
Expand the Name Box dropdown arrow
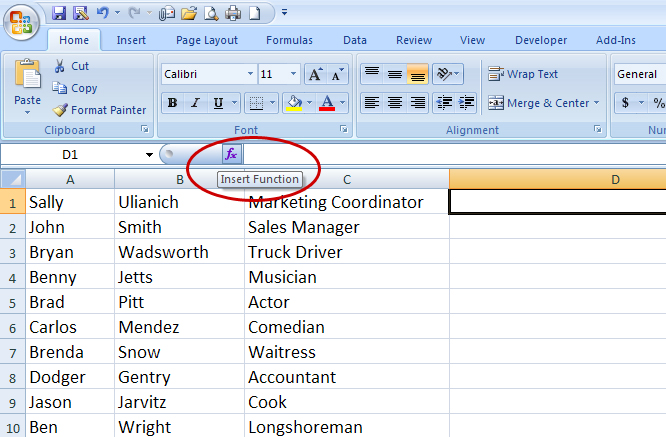click(149, 155)
